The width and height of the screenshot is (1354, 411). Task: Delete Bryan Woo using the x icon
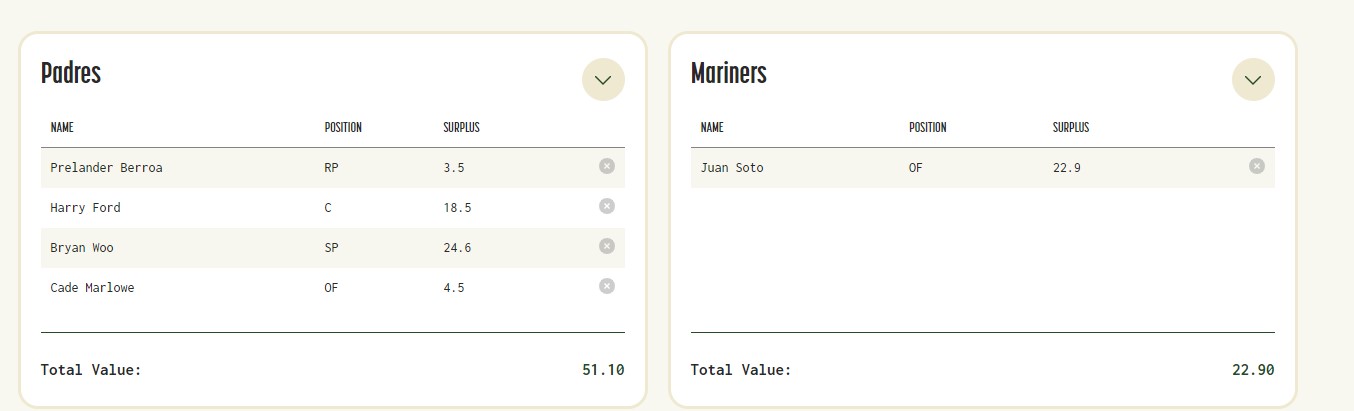pyautogui.click(x=606, y=246)
